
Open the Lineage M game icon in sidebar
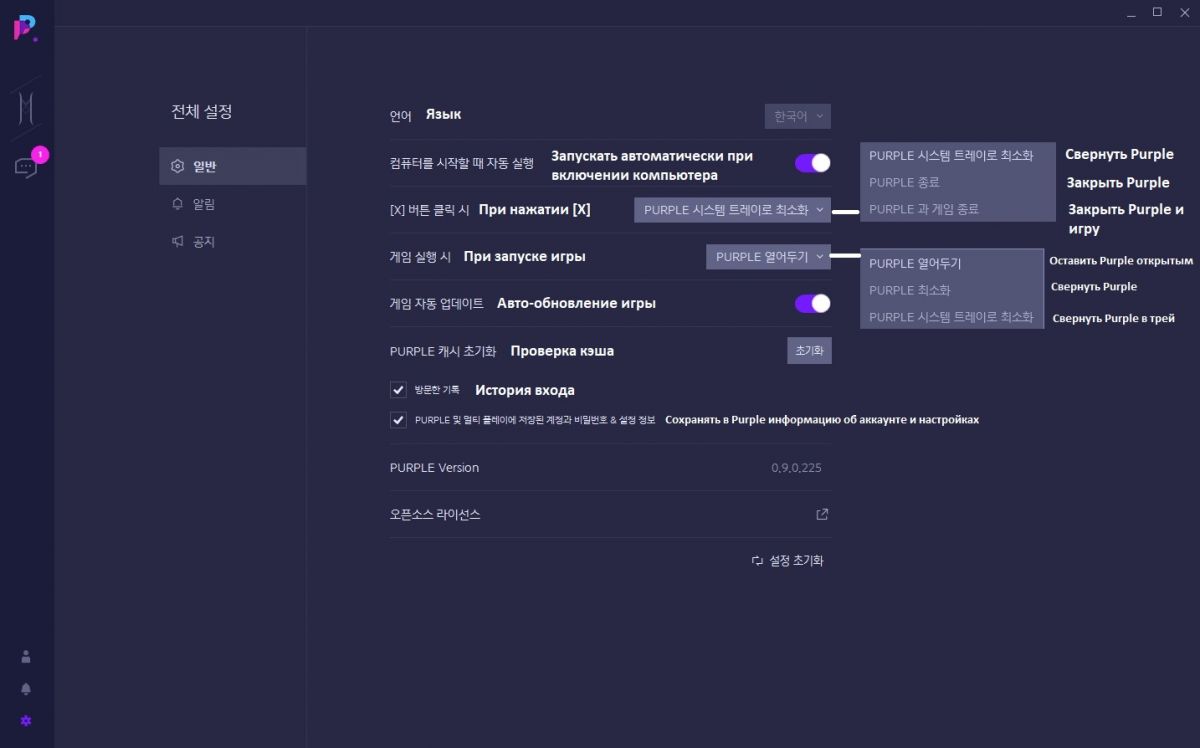tap(25, 106)
